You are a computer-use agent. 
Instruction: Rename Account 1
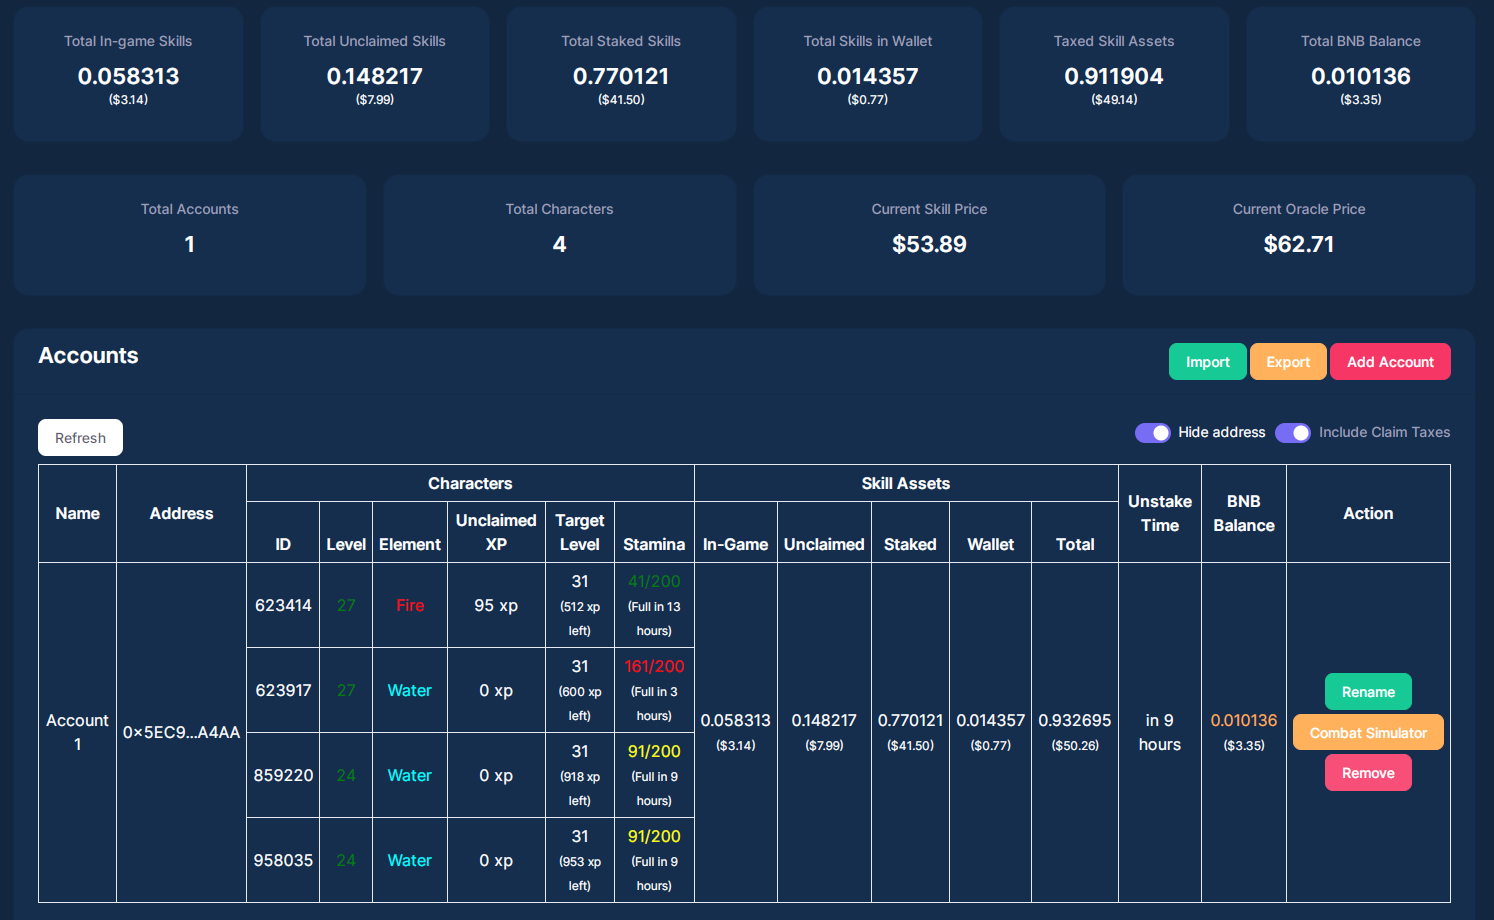(x=1368, y=692)
